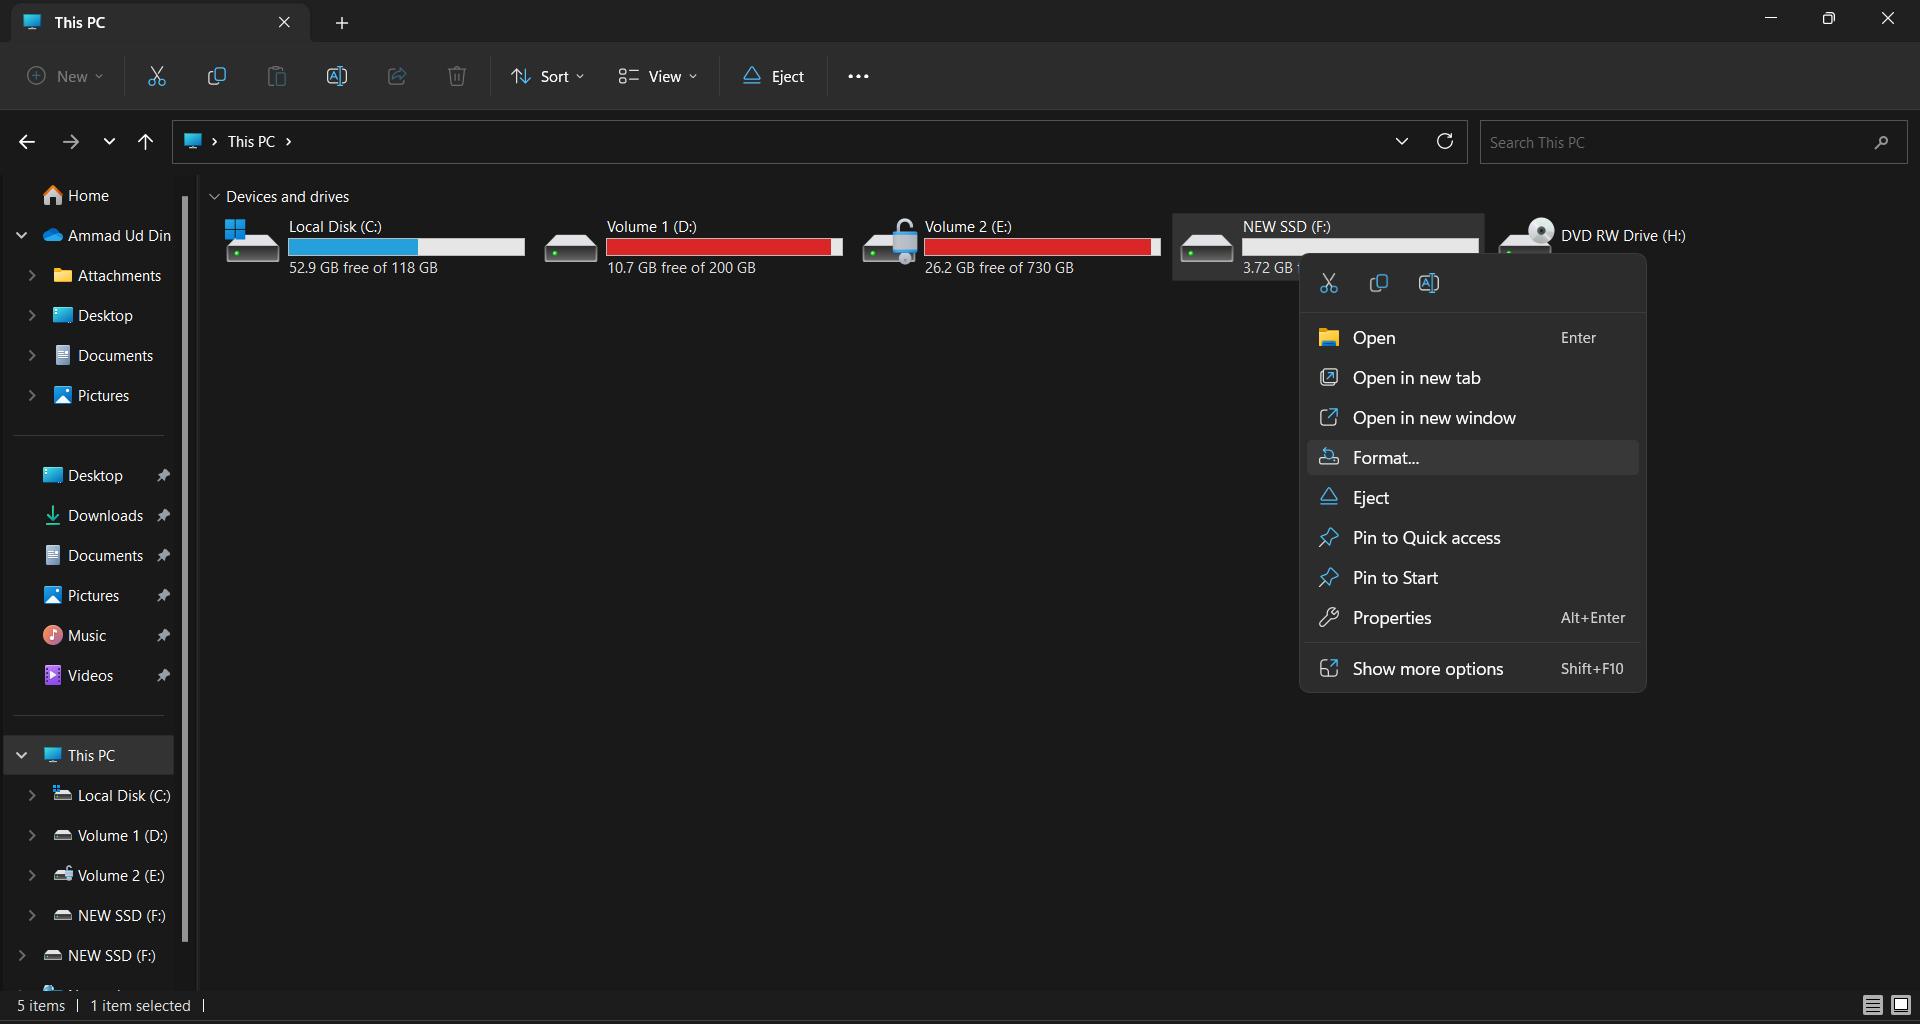Click the Copy icon in the context menu
The width and height of the screenshot is (1920, 1024).
[1378, 284]
